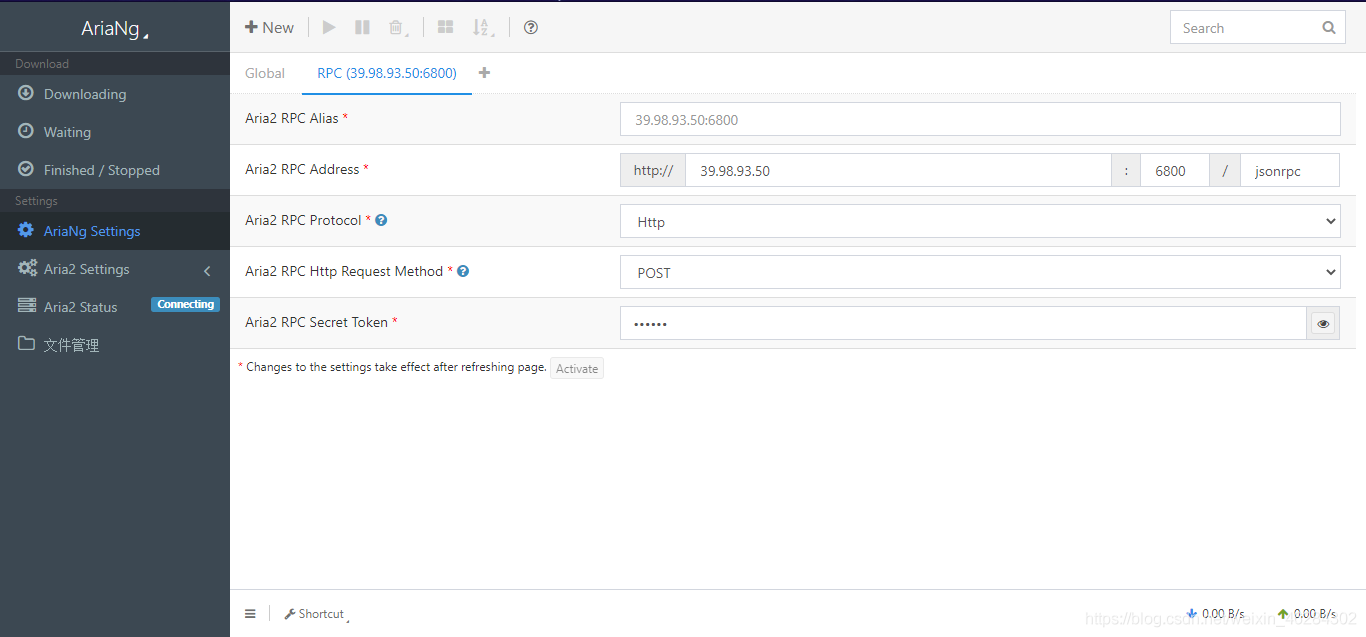Click the help question mark icon in toolbar

(531, 28)
